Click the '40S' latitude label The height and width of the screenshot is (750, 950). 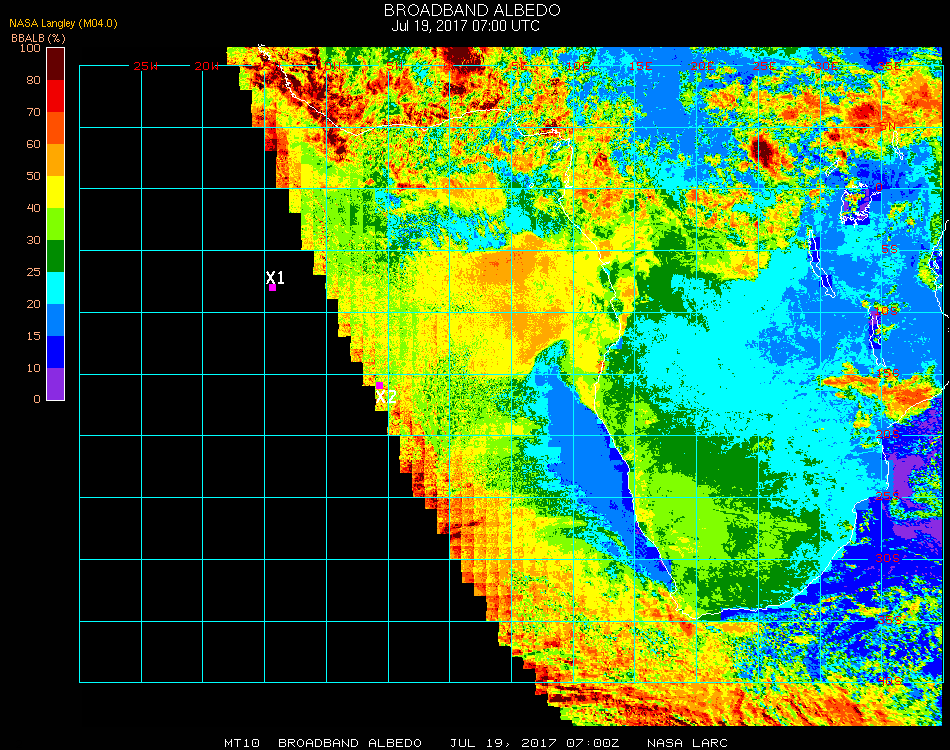click(x=890, y=682)
